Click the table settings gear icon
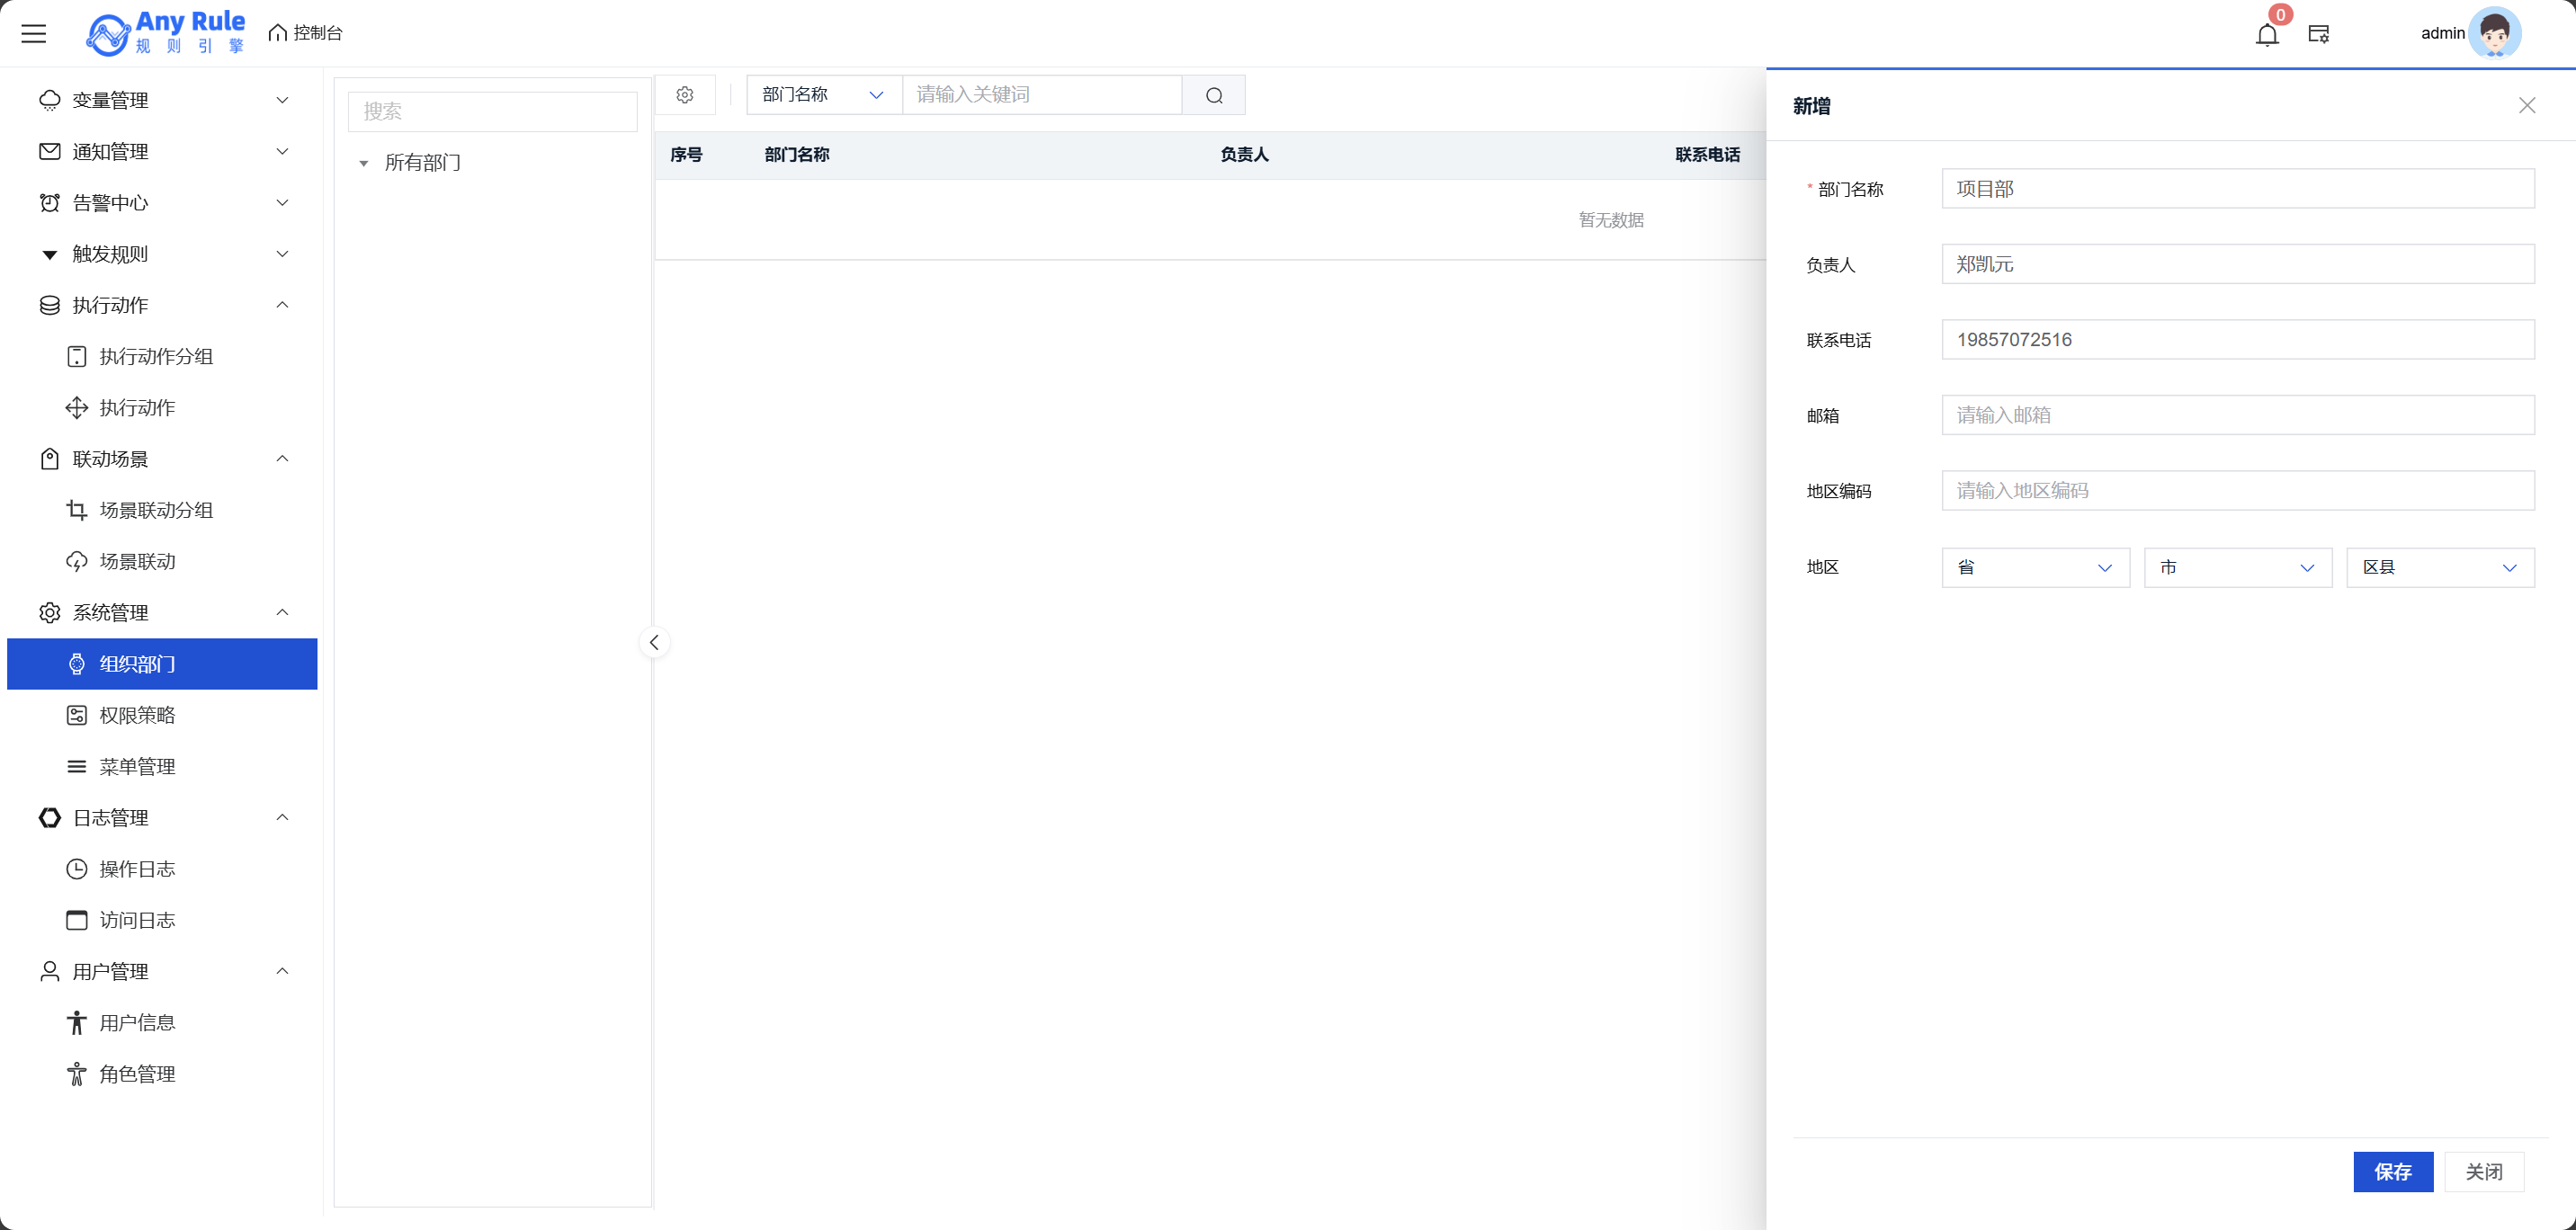Viewport: 2576px width, 1230px height. tap(685, 95)
